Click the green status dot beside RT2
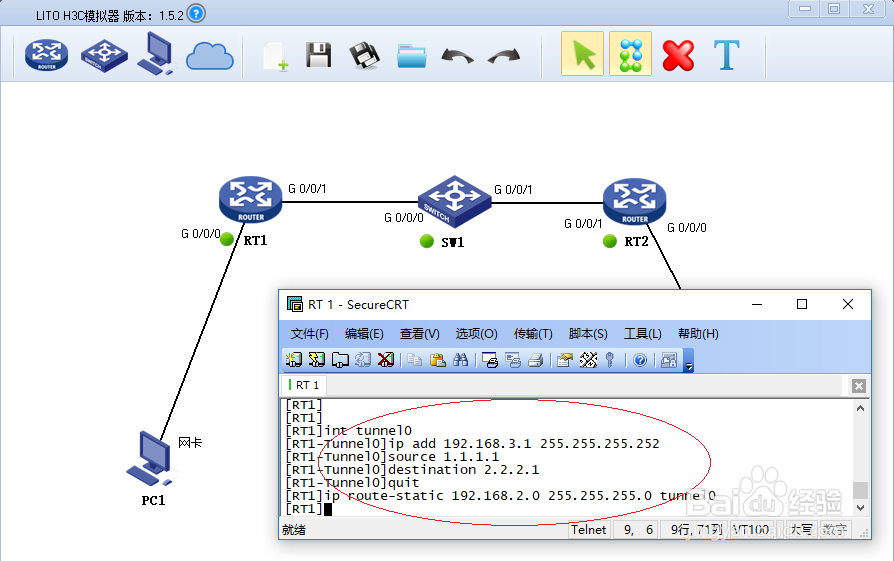This screenshot has width=894, height=561. point(609,241)
